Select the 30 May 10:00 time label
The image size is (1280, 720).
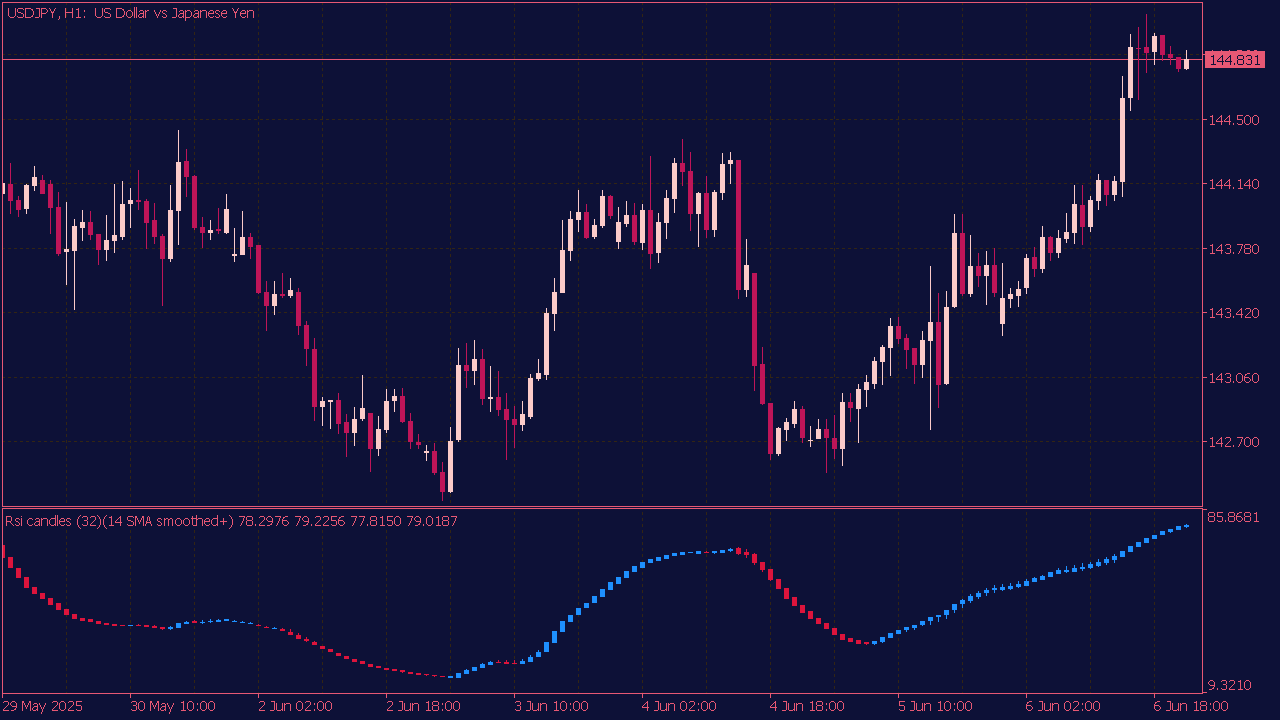172,706
